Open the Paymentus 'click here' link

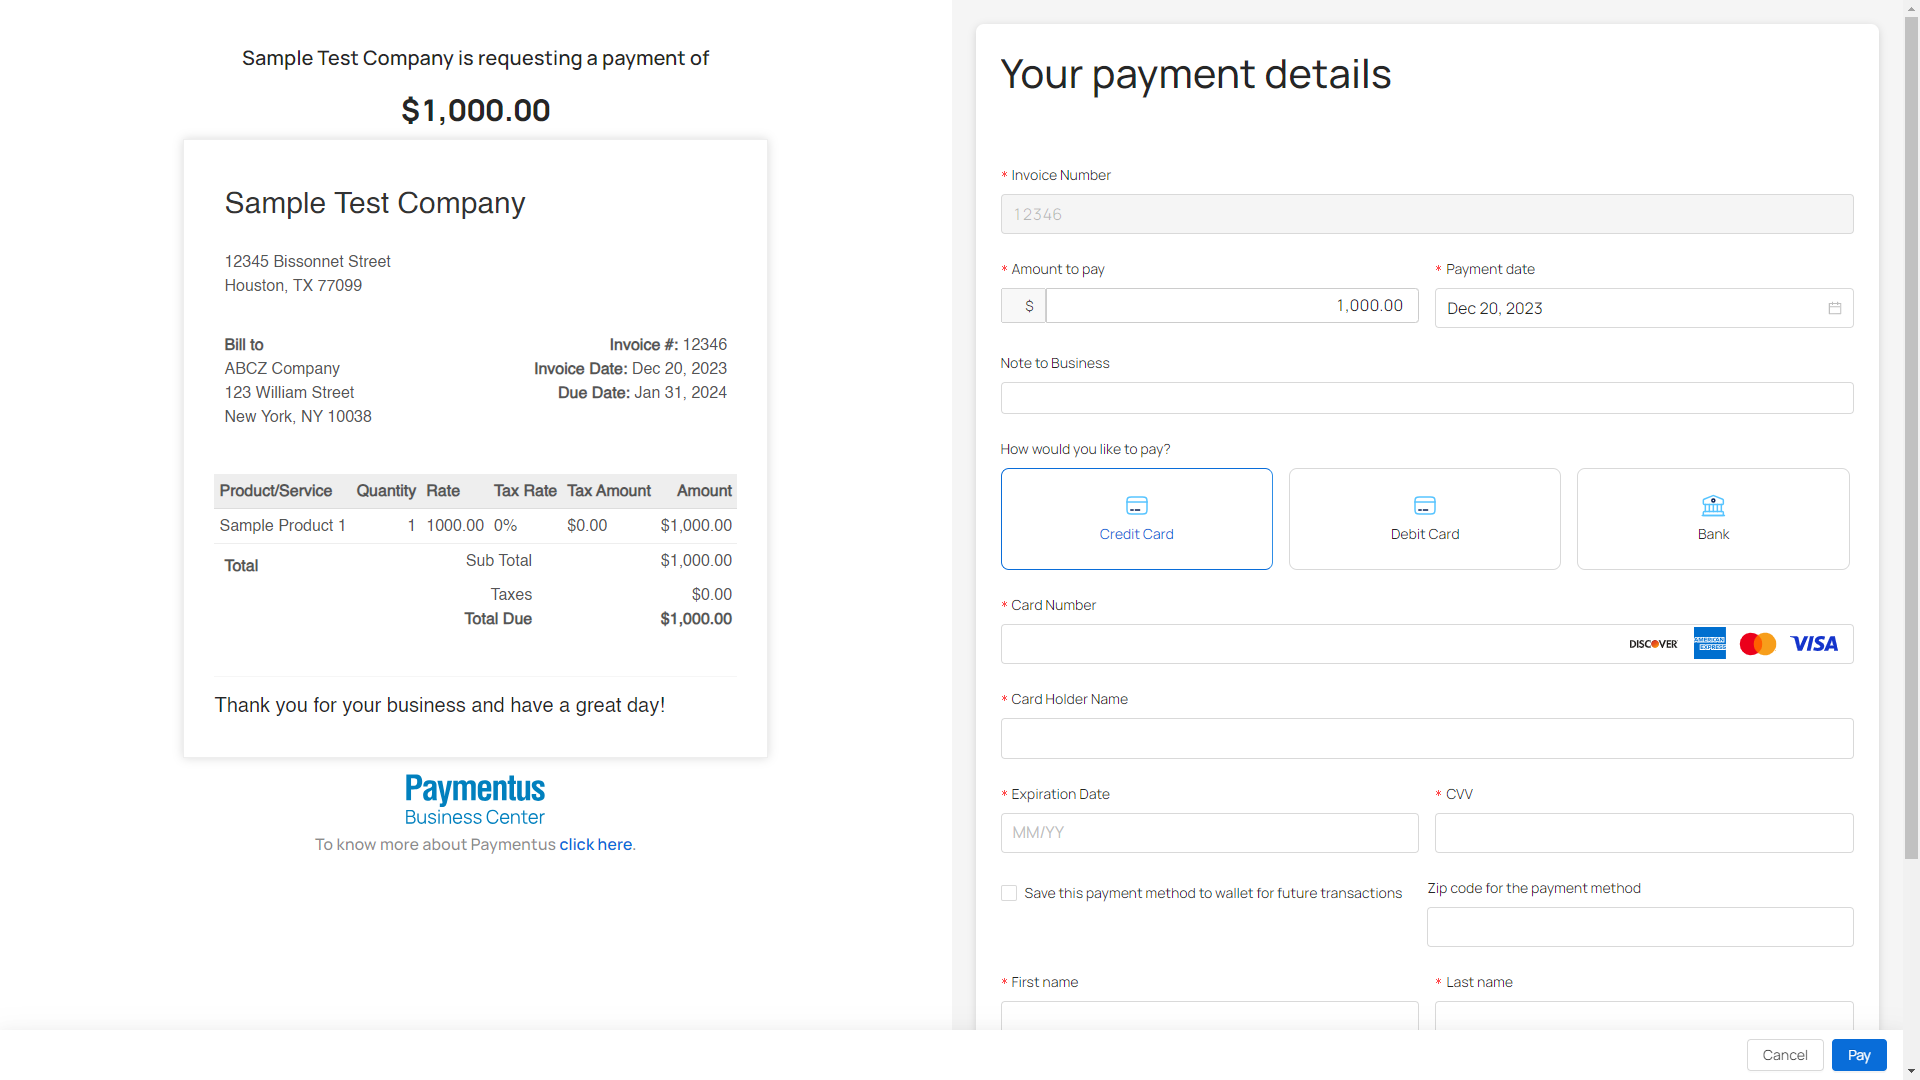(595, 845)
